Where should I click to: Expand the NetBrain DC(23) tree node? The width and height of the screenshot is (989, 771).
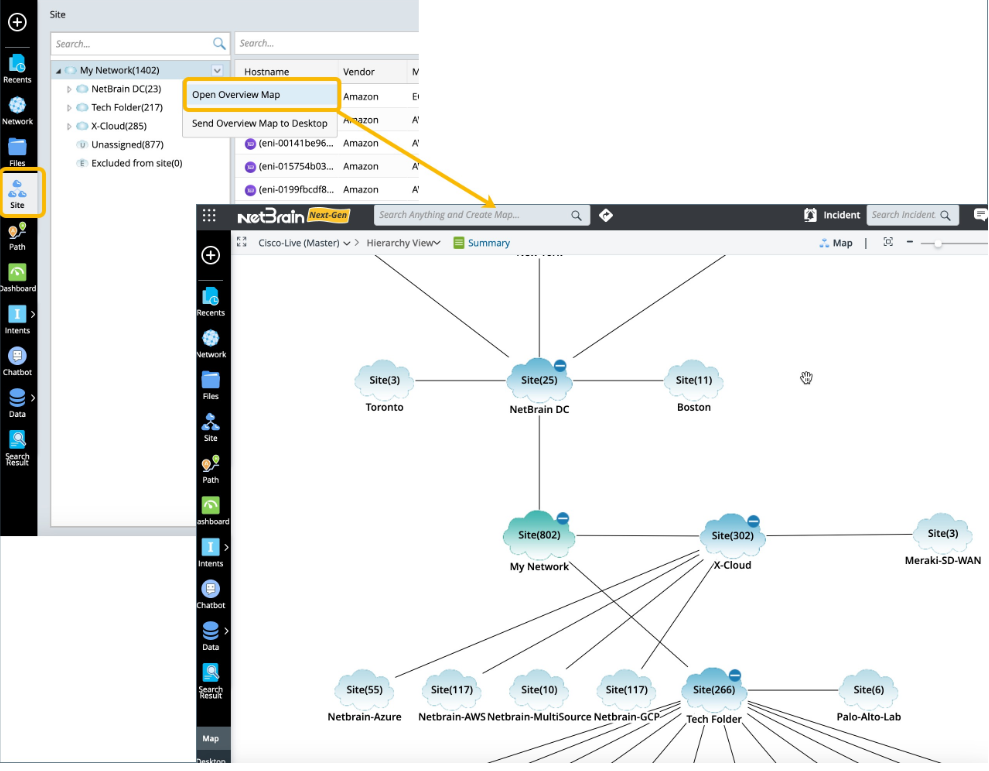pos(69,90)
